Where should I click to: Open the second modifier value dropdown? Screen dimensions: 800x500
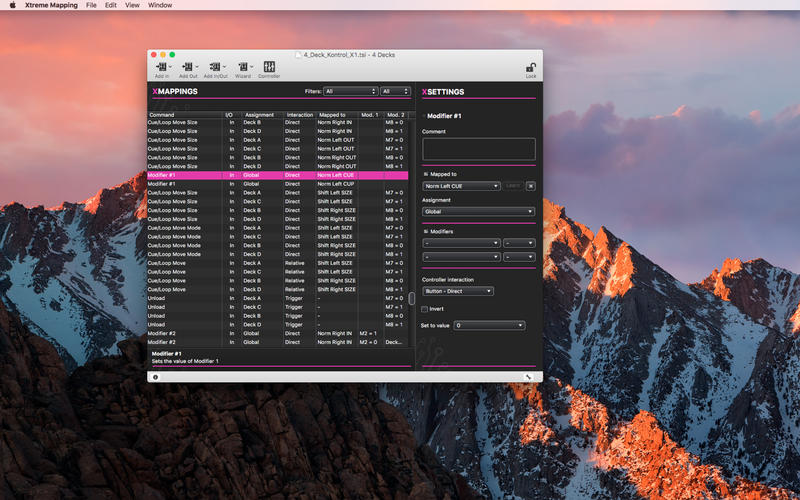click(x=519, y=257)
